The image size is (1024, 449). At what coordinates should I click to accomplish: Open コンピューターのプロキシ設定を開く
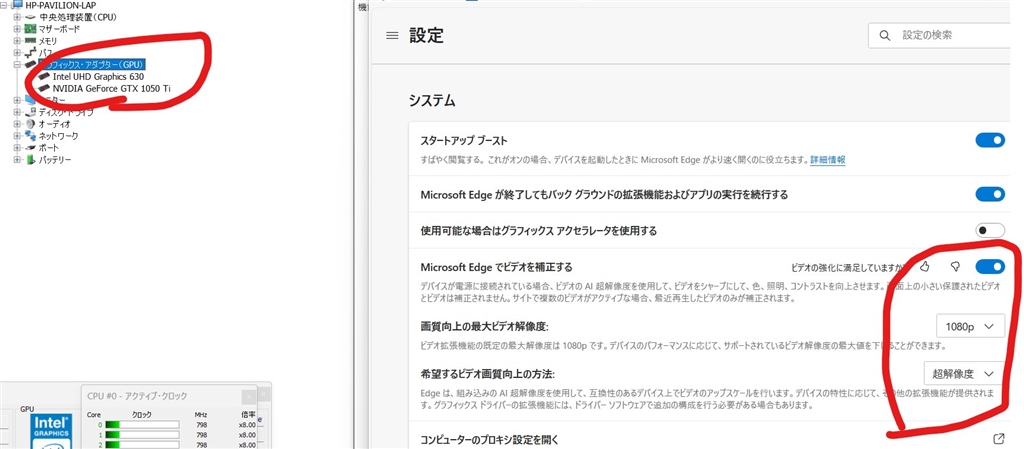click(490, 439)
